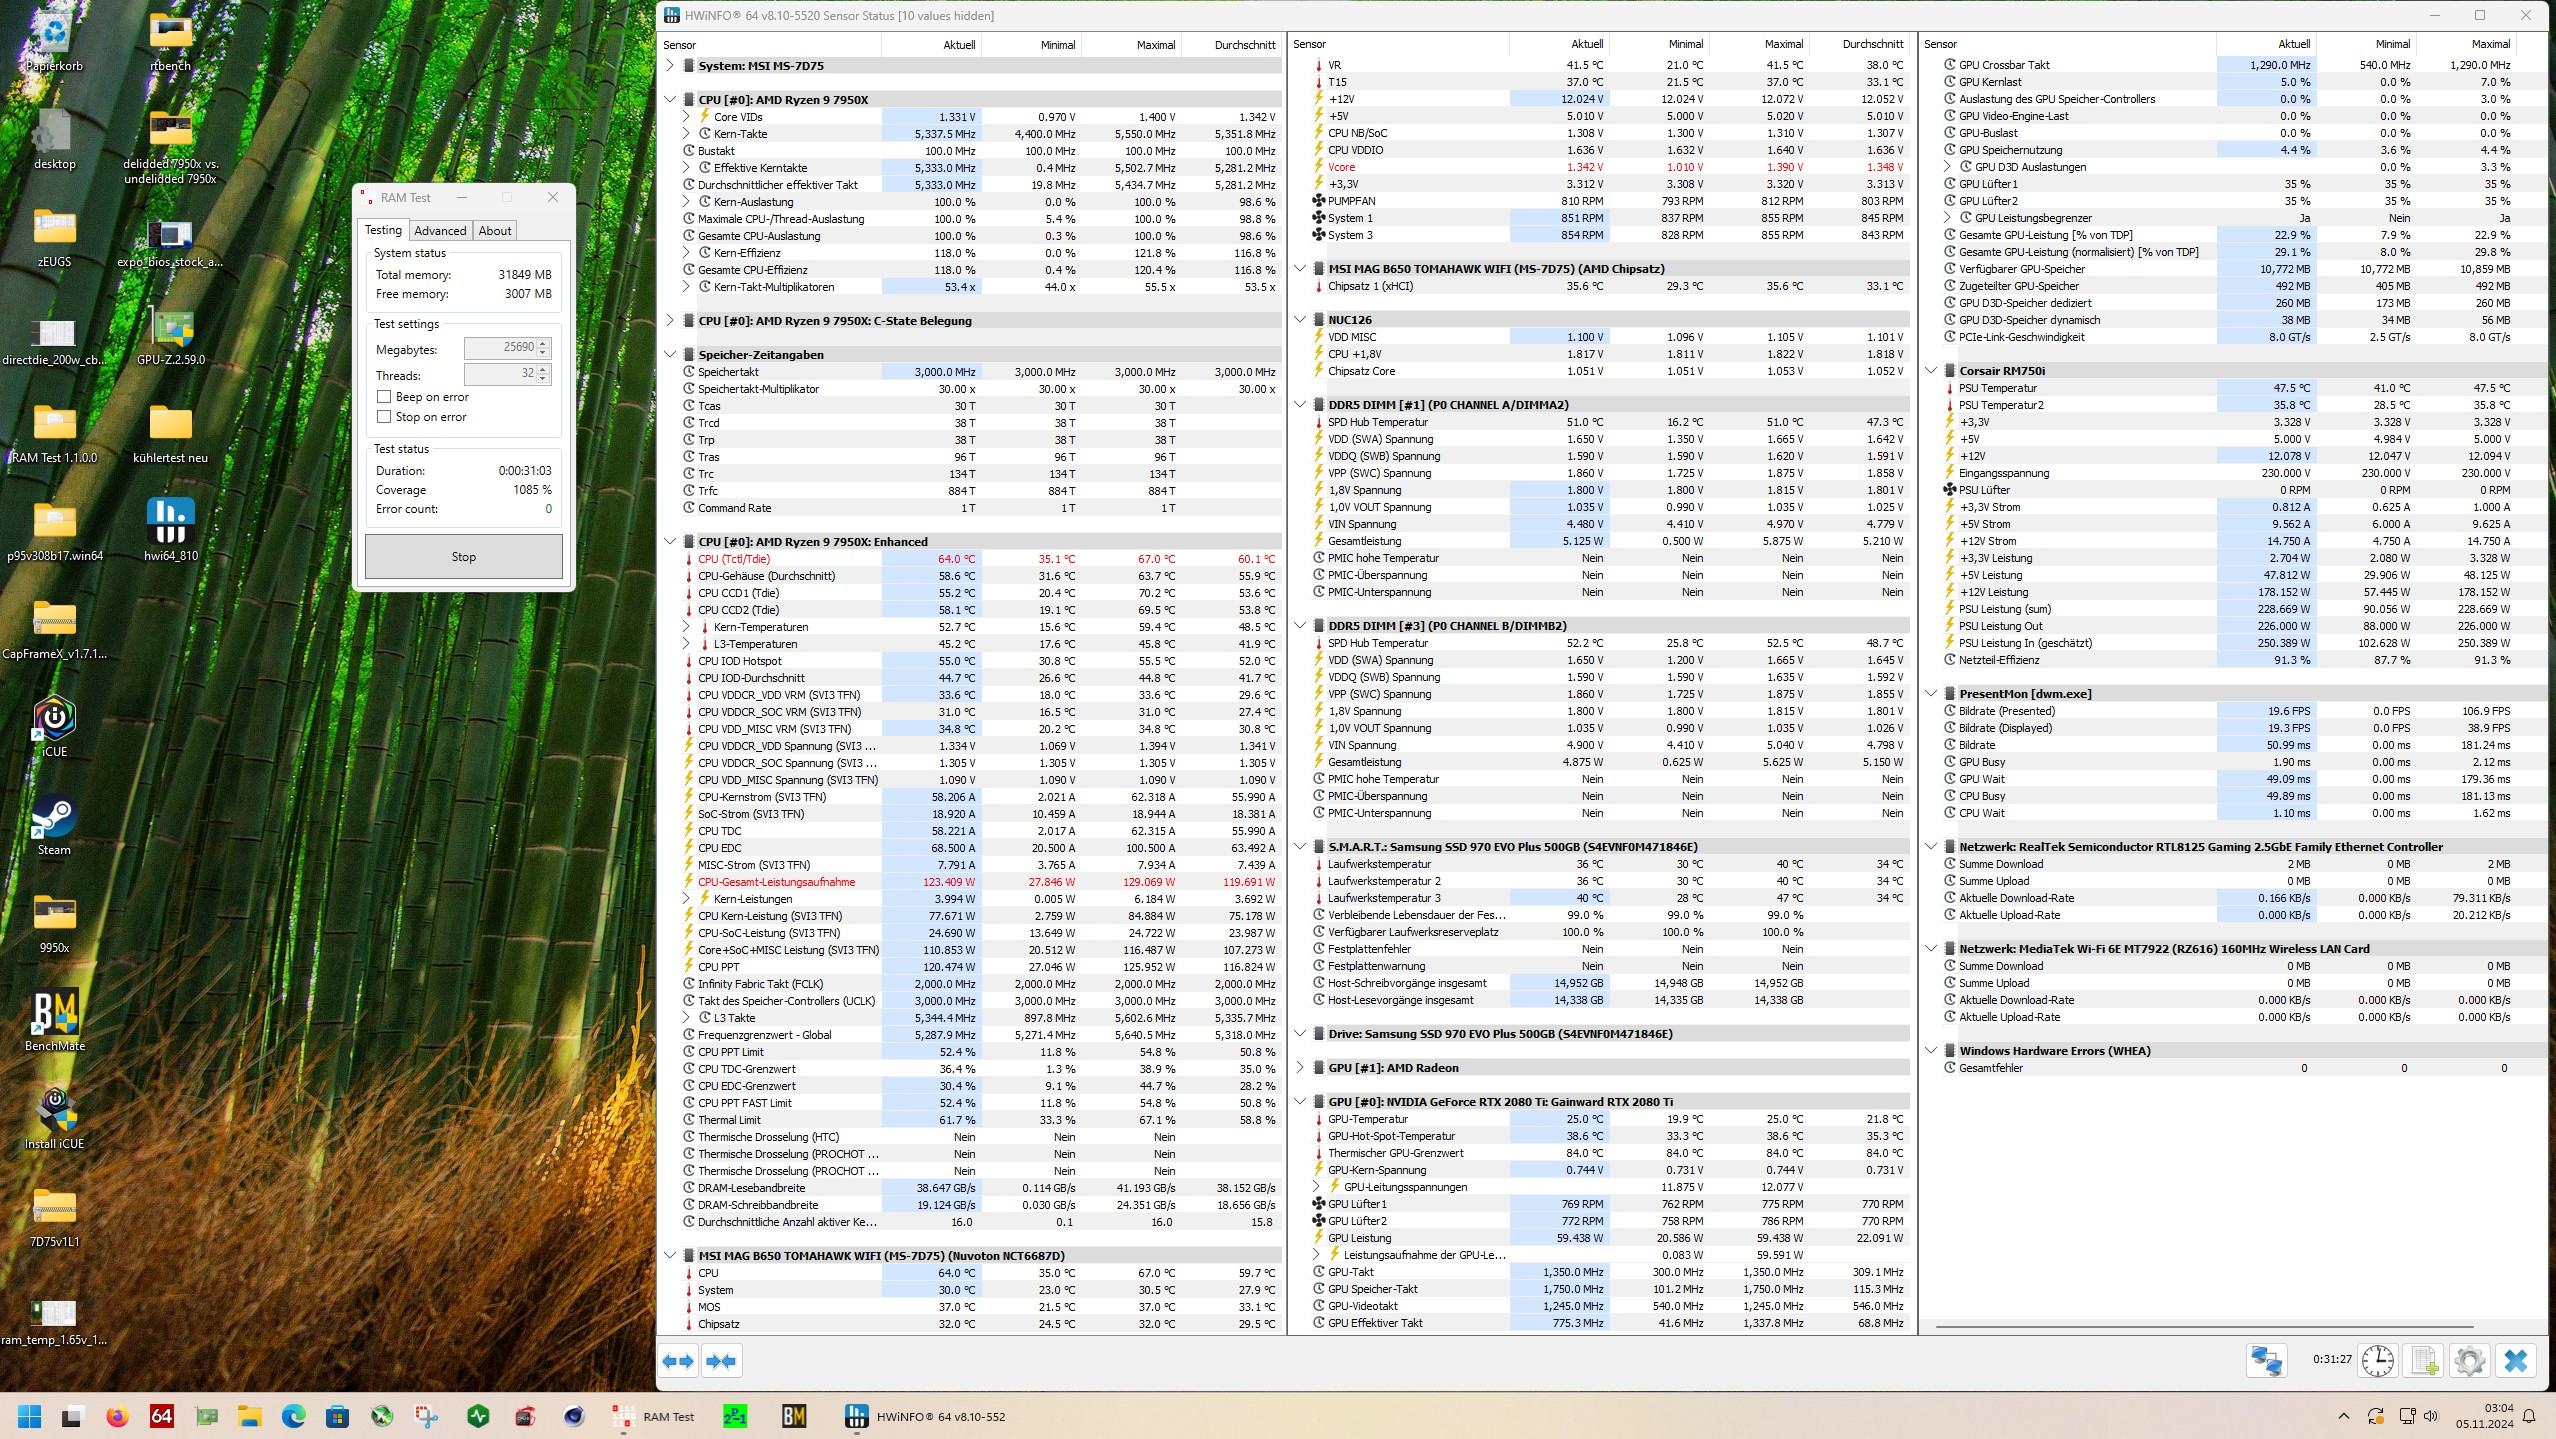Screen dimensions: 2556x1439
Task: Click the Maximal header in third panel
Action: click(2465, 44)
